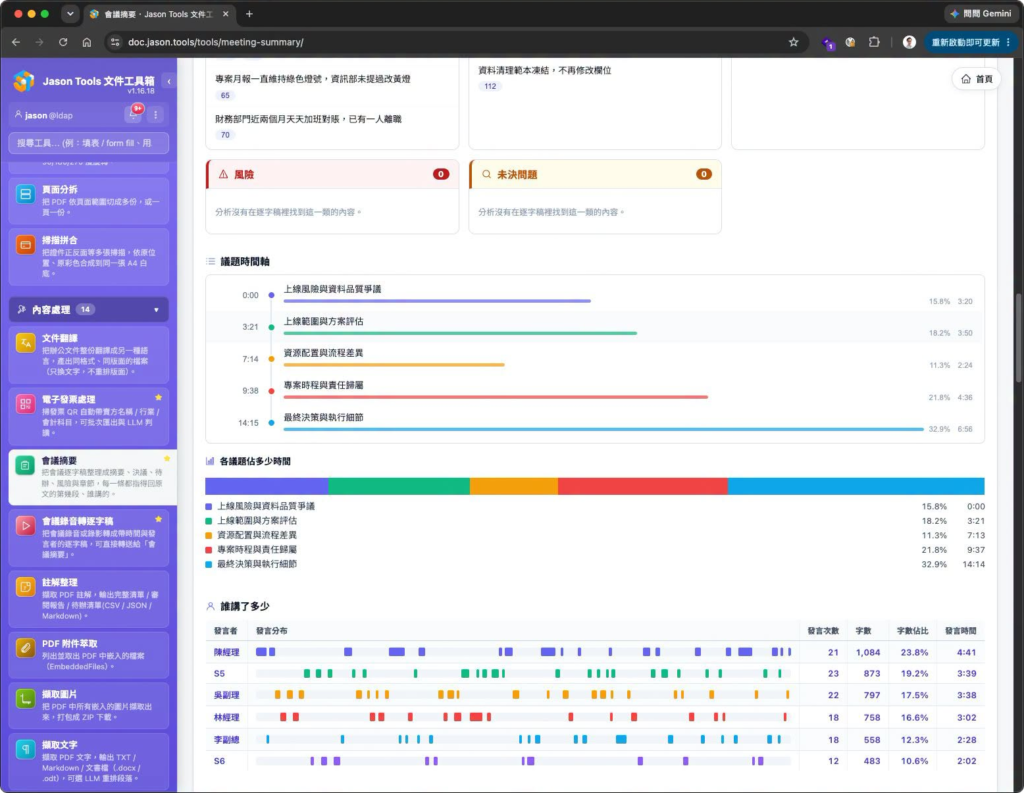Viewport: 1024px width, 793px height.
Task: Open the Chrome profile avatar
Action: coord(909,42)
